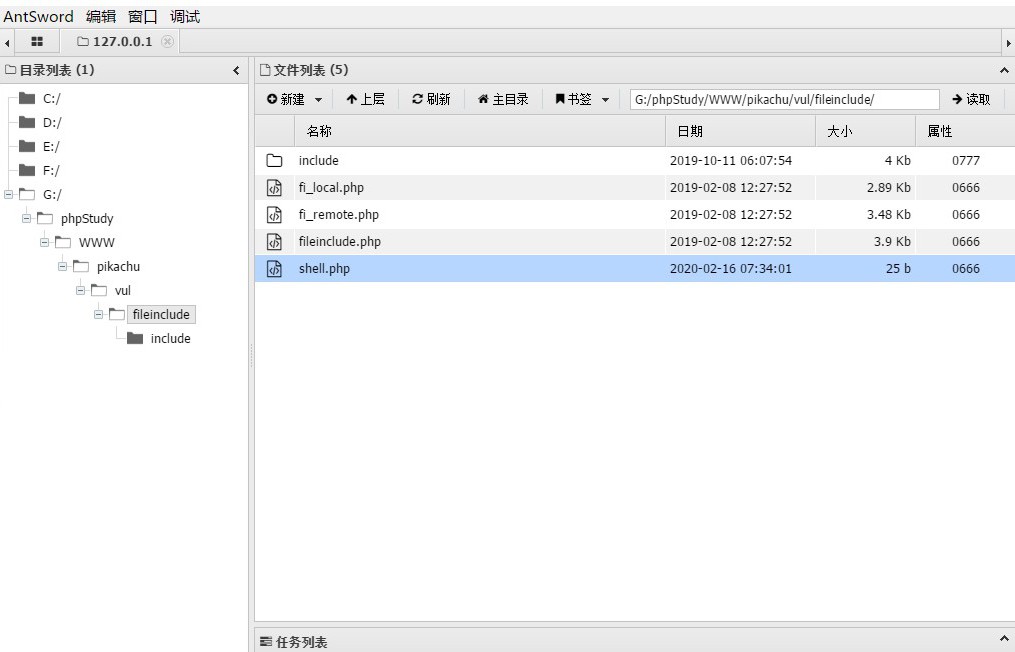Go to 主目录

point(503,99)
